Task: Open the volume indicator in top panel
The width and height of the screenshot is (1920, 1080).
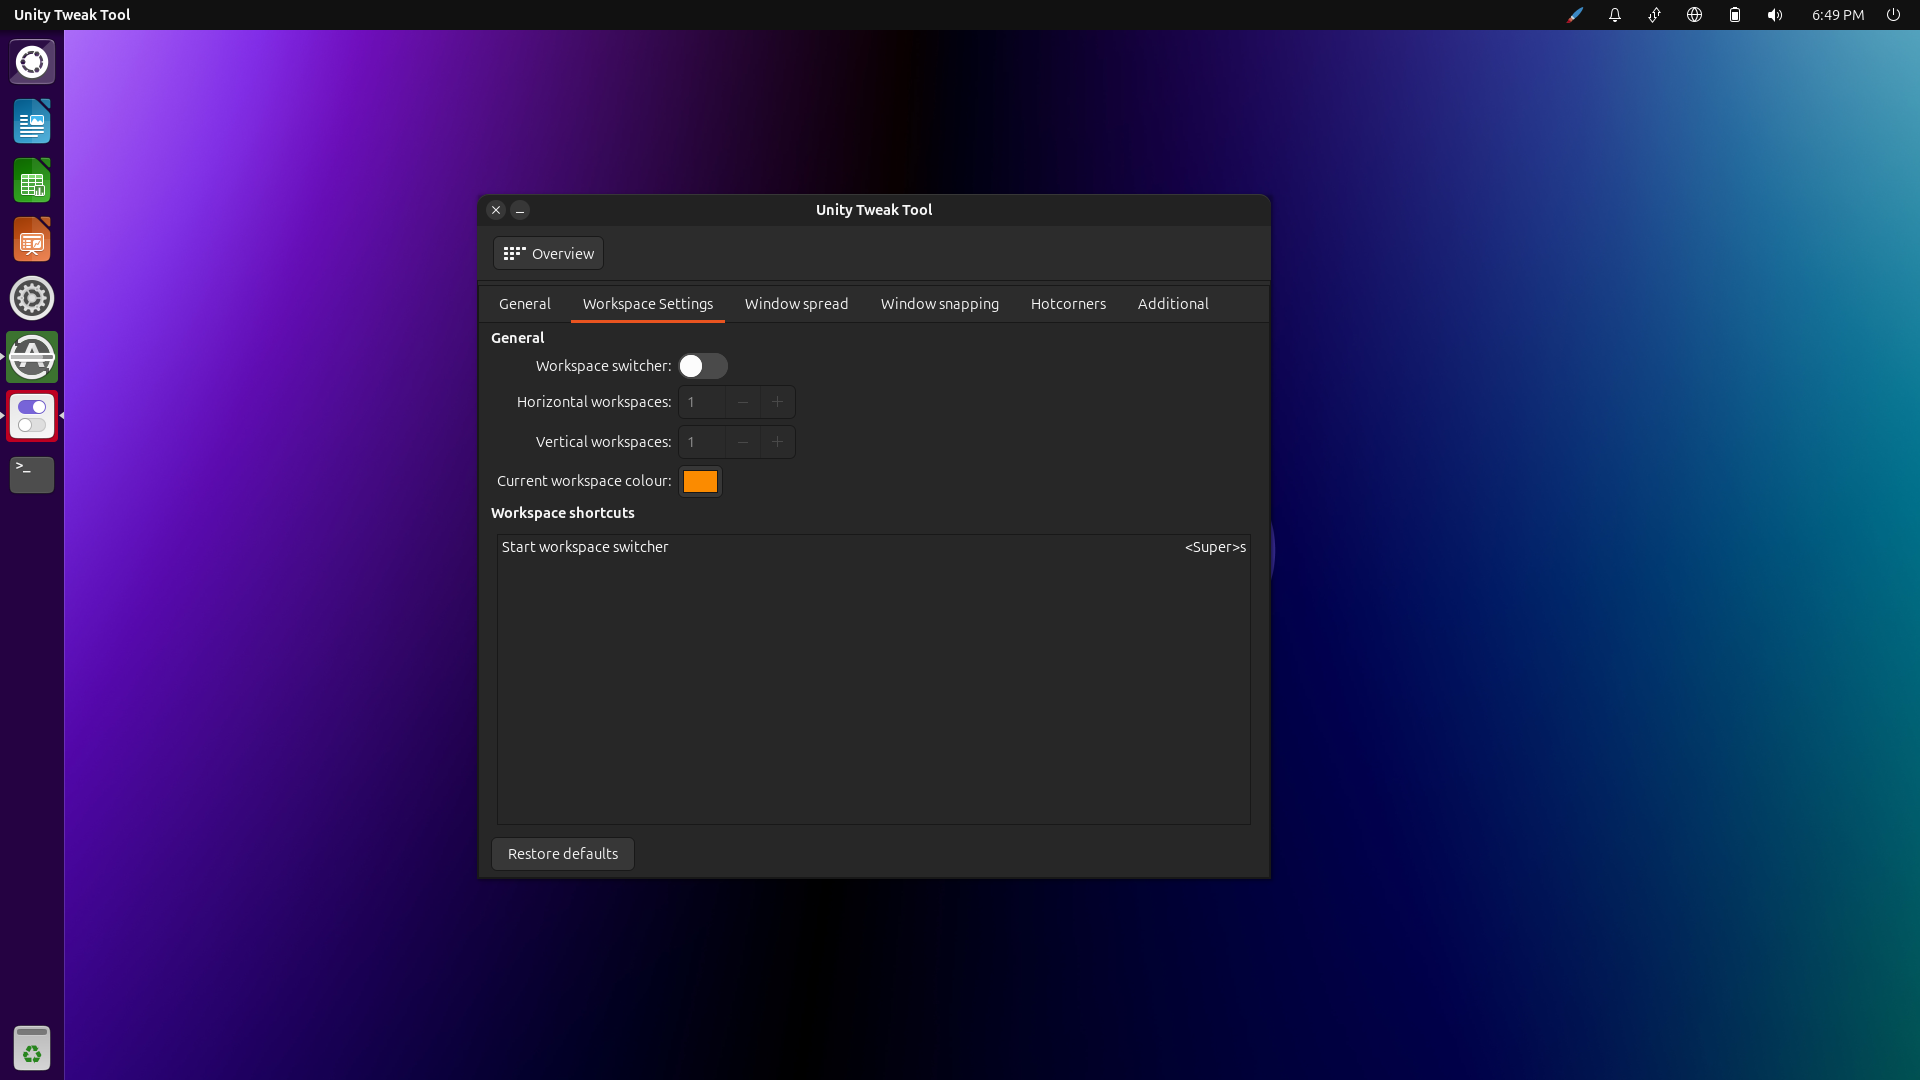Action: 1775,15
